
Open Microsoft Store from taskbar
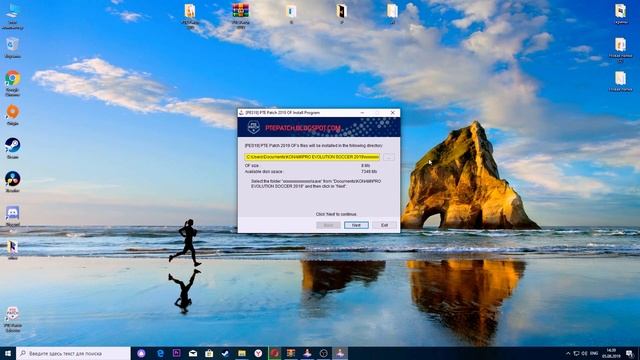click(209, 353)
